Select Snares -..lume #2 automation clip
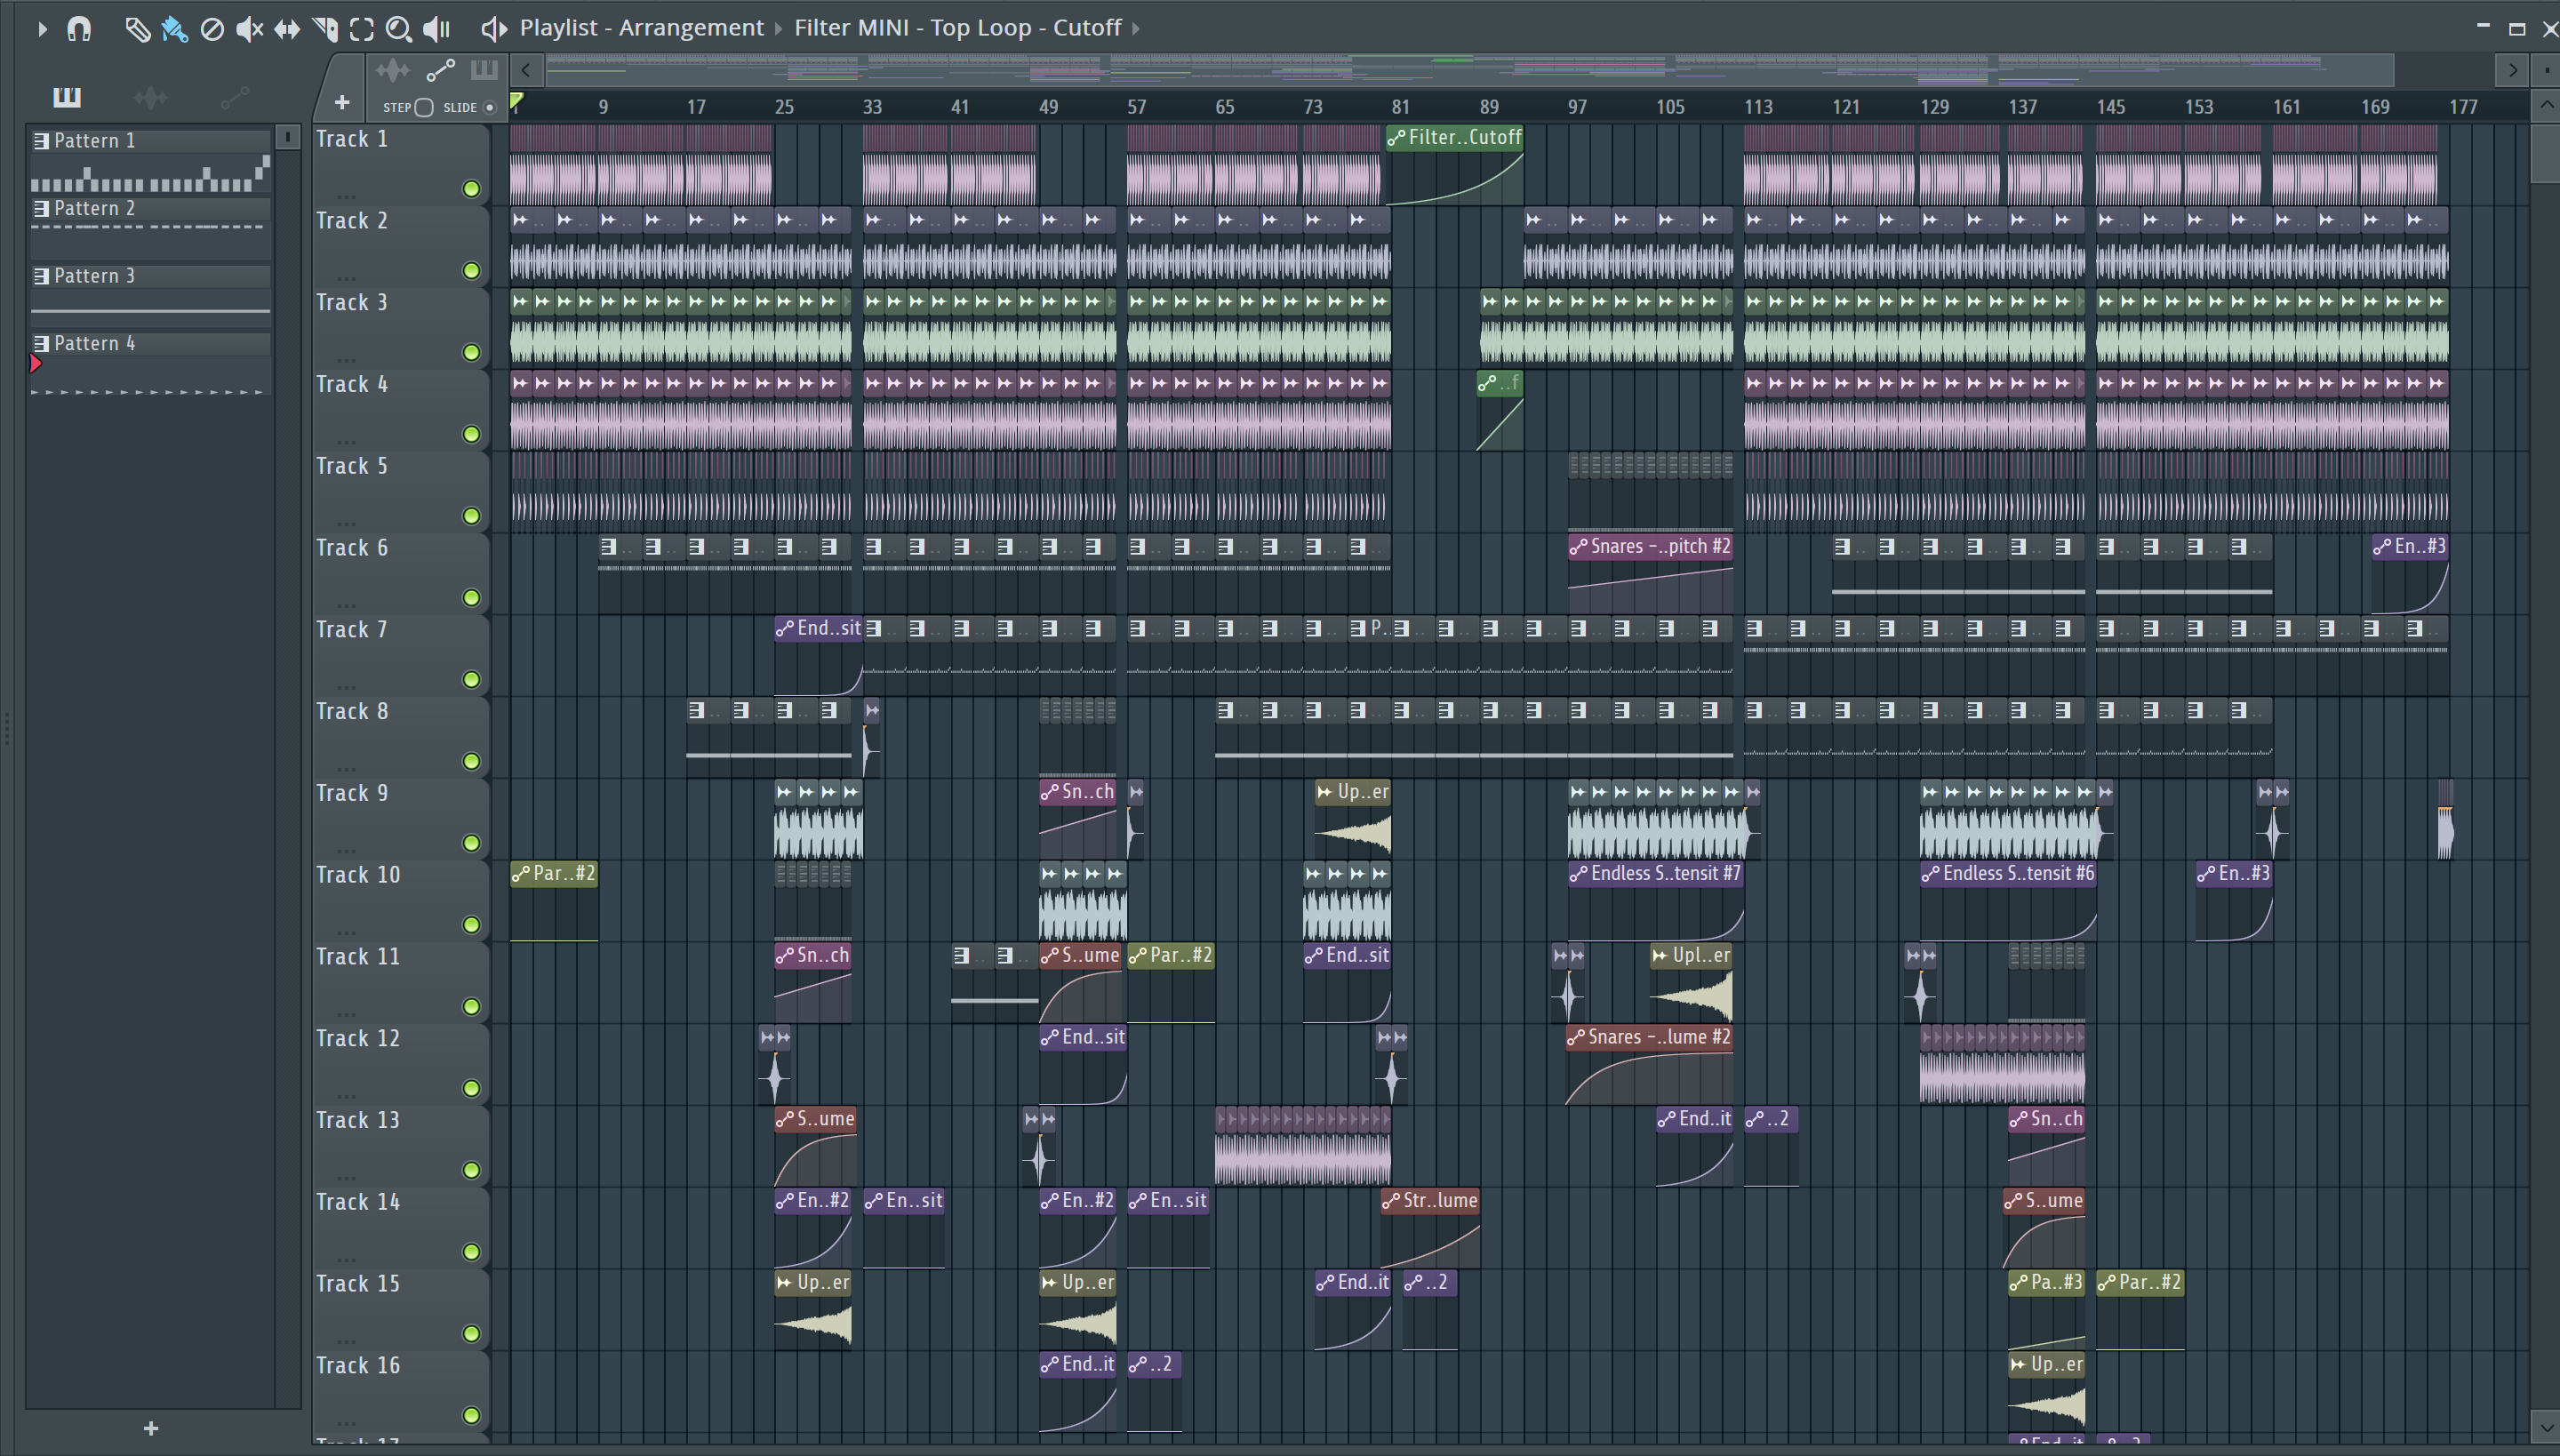Image resolution: width=2560 pixels, height=1456 pixels. [1649, 1065]
